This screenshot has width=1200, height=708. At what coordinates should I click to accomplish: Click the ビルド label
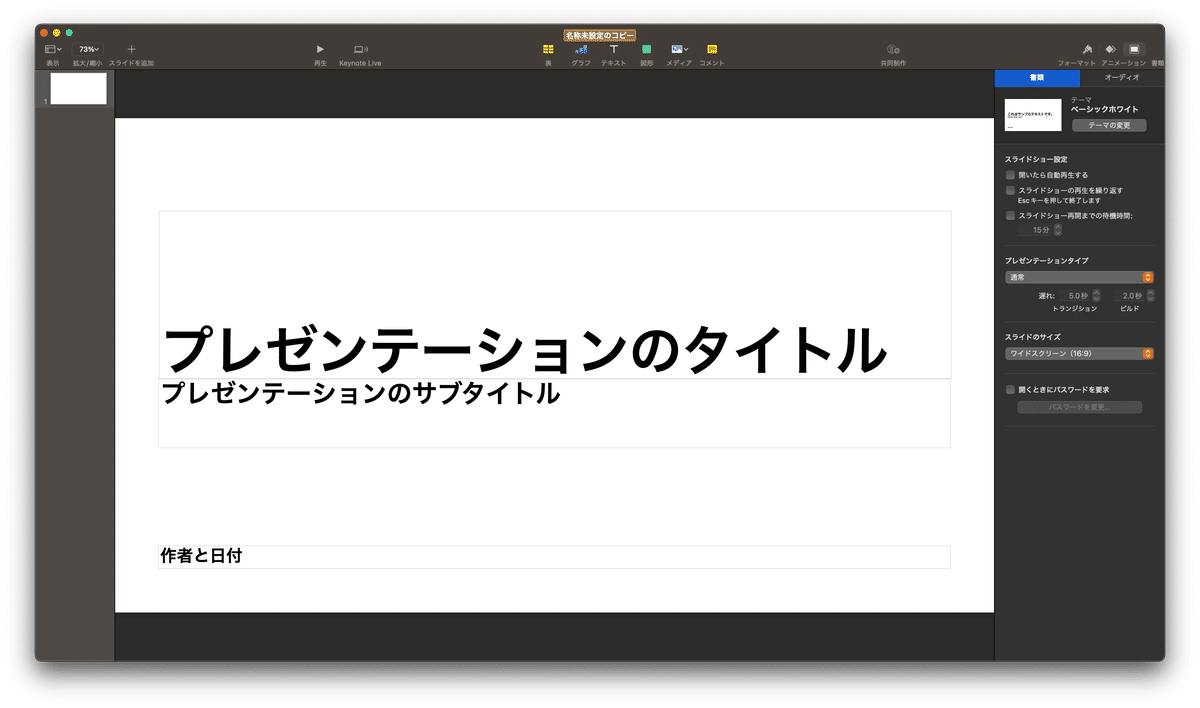click(x=1130, y=309)
